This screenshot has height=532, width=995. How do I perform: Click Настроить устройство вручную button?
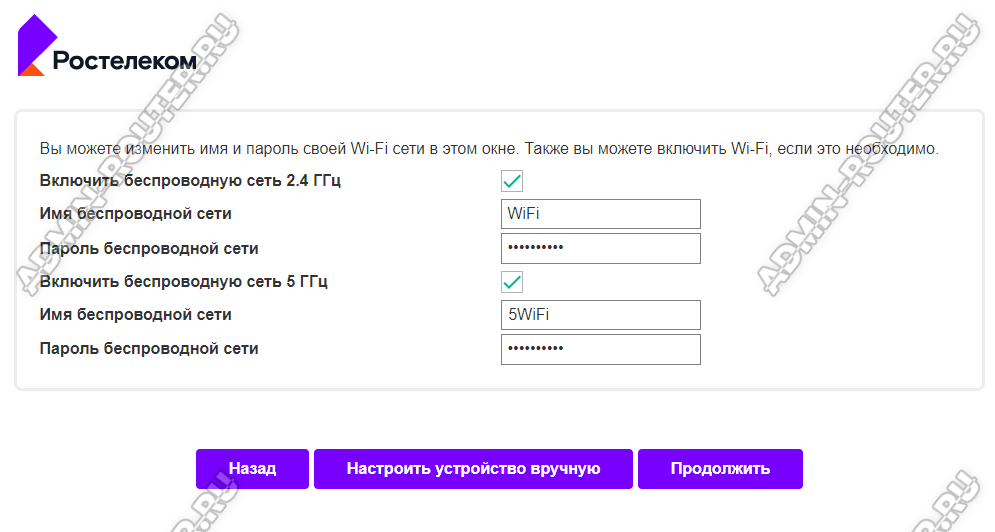tap(473, 468)
